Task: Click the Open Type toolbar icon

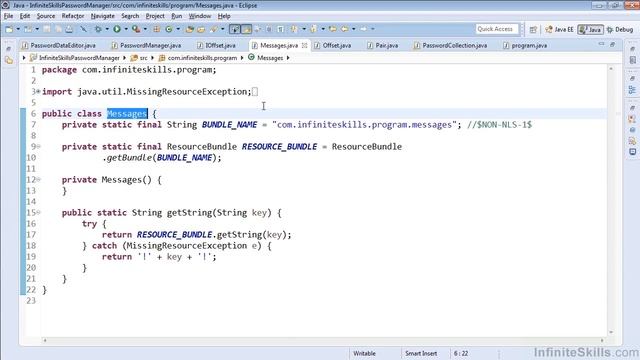Action: (x=189, y=29)
